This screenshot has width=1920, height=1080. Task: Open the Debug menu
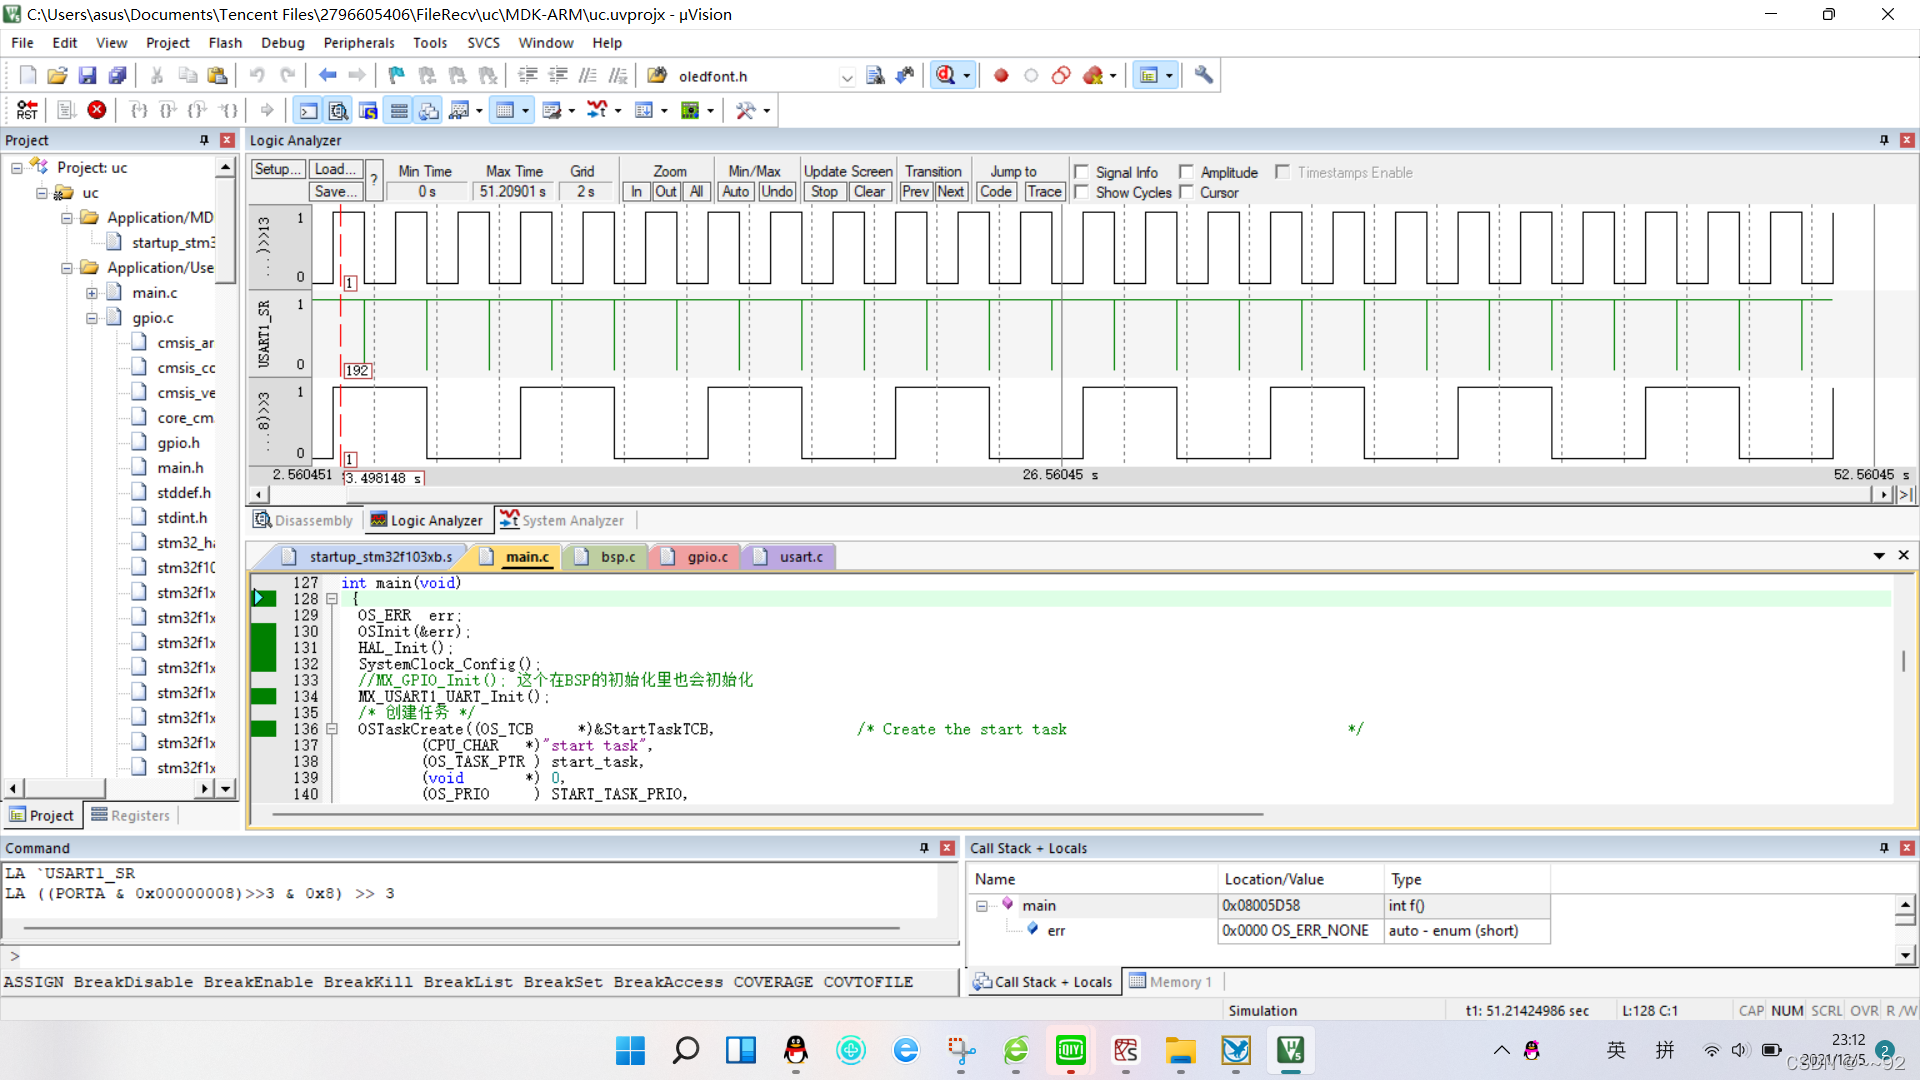tap(283, 43)
